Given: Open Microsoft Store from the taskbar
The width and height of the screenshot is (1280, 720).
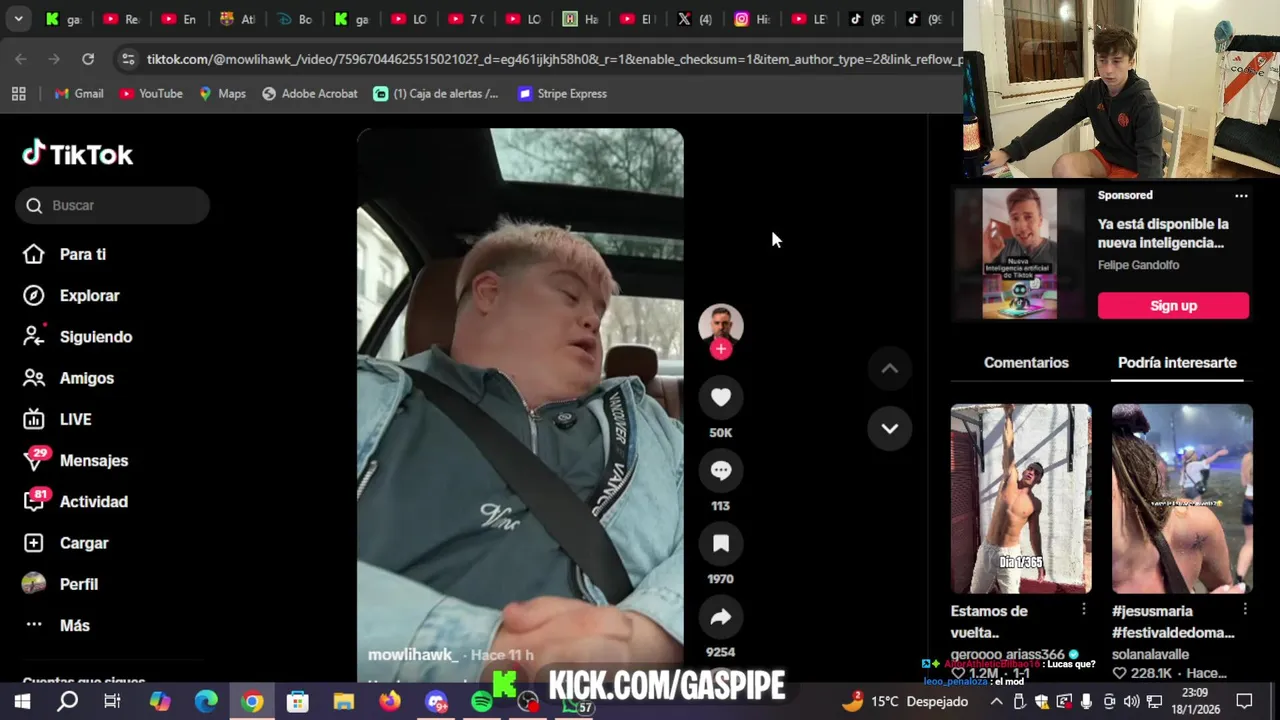Looking at the screenshot, I should [298, 702].
